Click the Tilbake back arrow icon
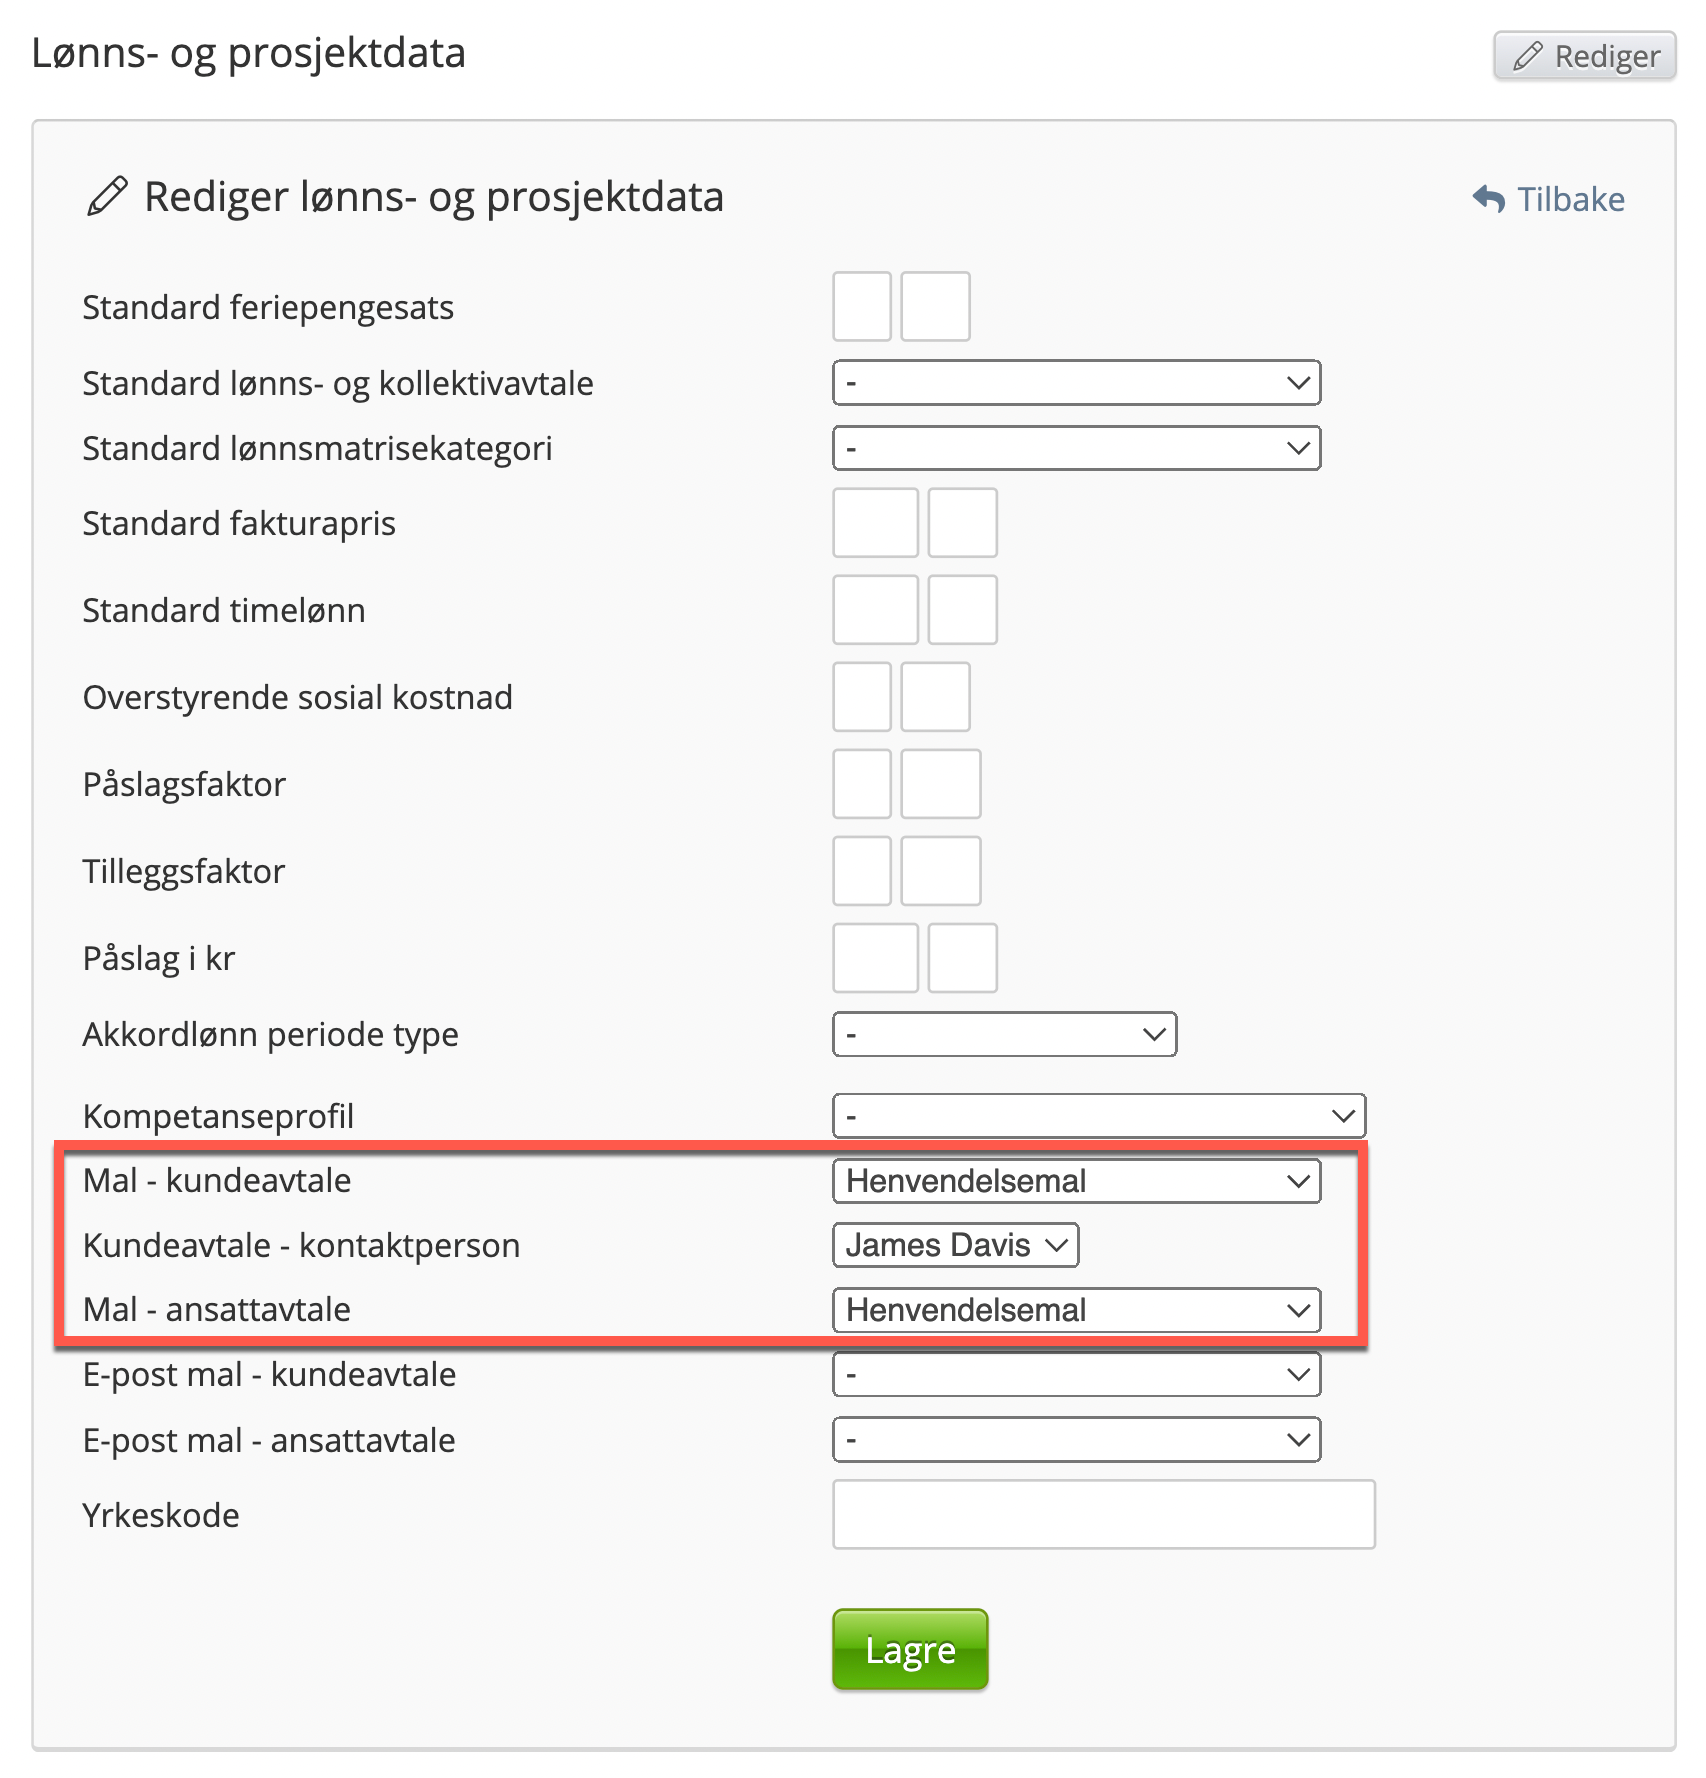The height and width of the screenshot is (1778, 1706). coord(1488,199)
